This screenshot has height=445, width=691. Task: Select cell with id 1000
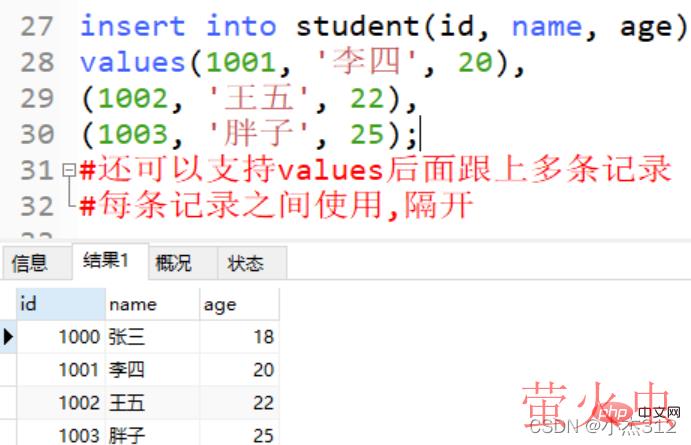point(61,337)
